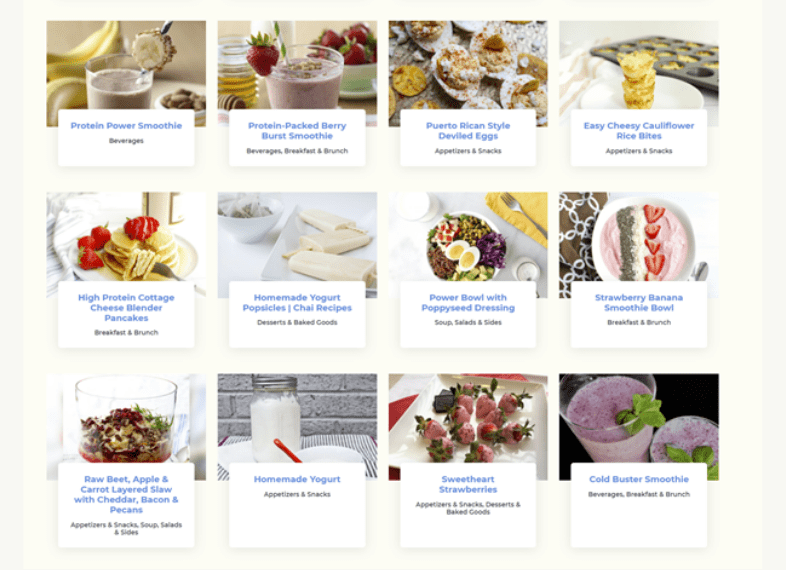Click Puerto Rican Style Deviled Eggs title

coord(468,131)
